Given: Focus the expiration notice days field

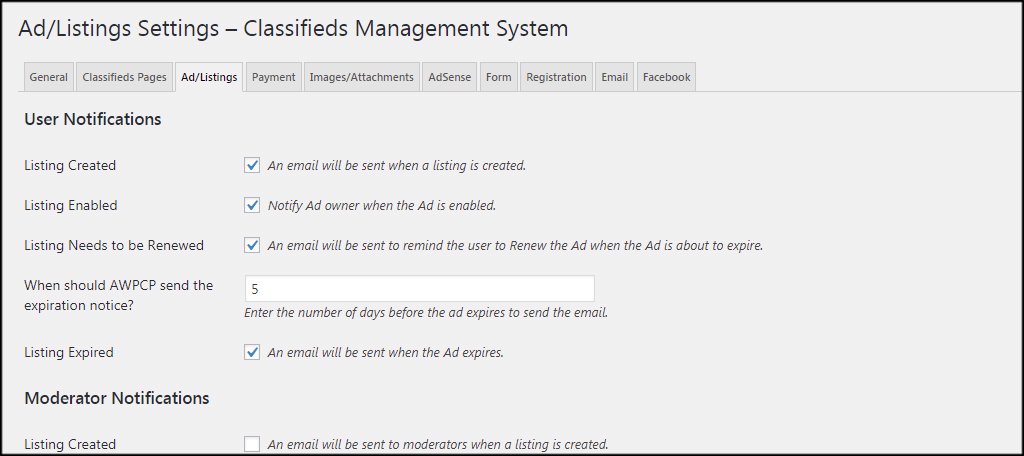Looking at the screenshot, I should click(419, 288).
